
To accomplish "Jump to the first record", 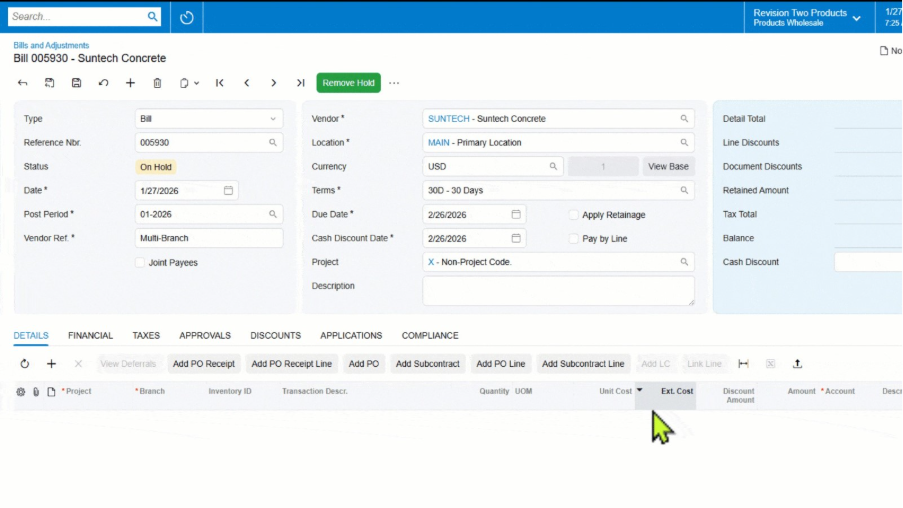I will pos(219,83).
